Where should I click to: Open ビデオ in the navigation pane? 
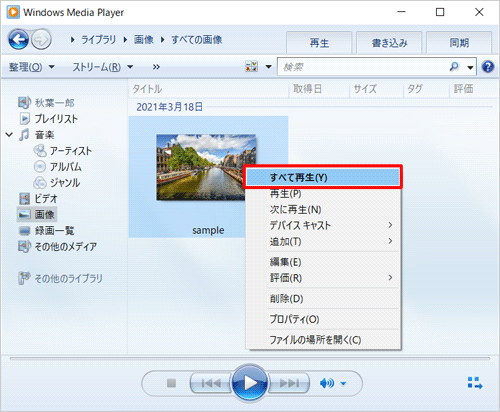point(46,198)
